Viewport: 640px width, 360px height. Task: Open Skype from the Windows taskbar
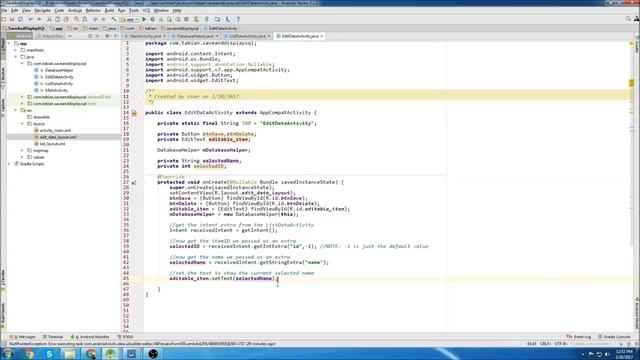(x=49, y=354)
